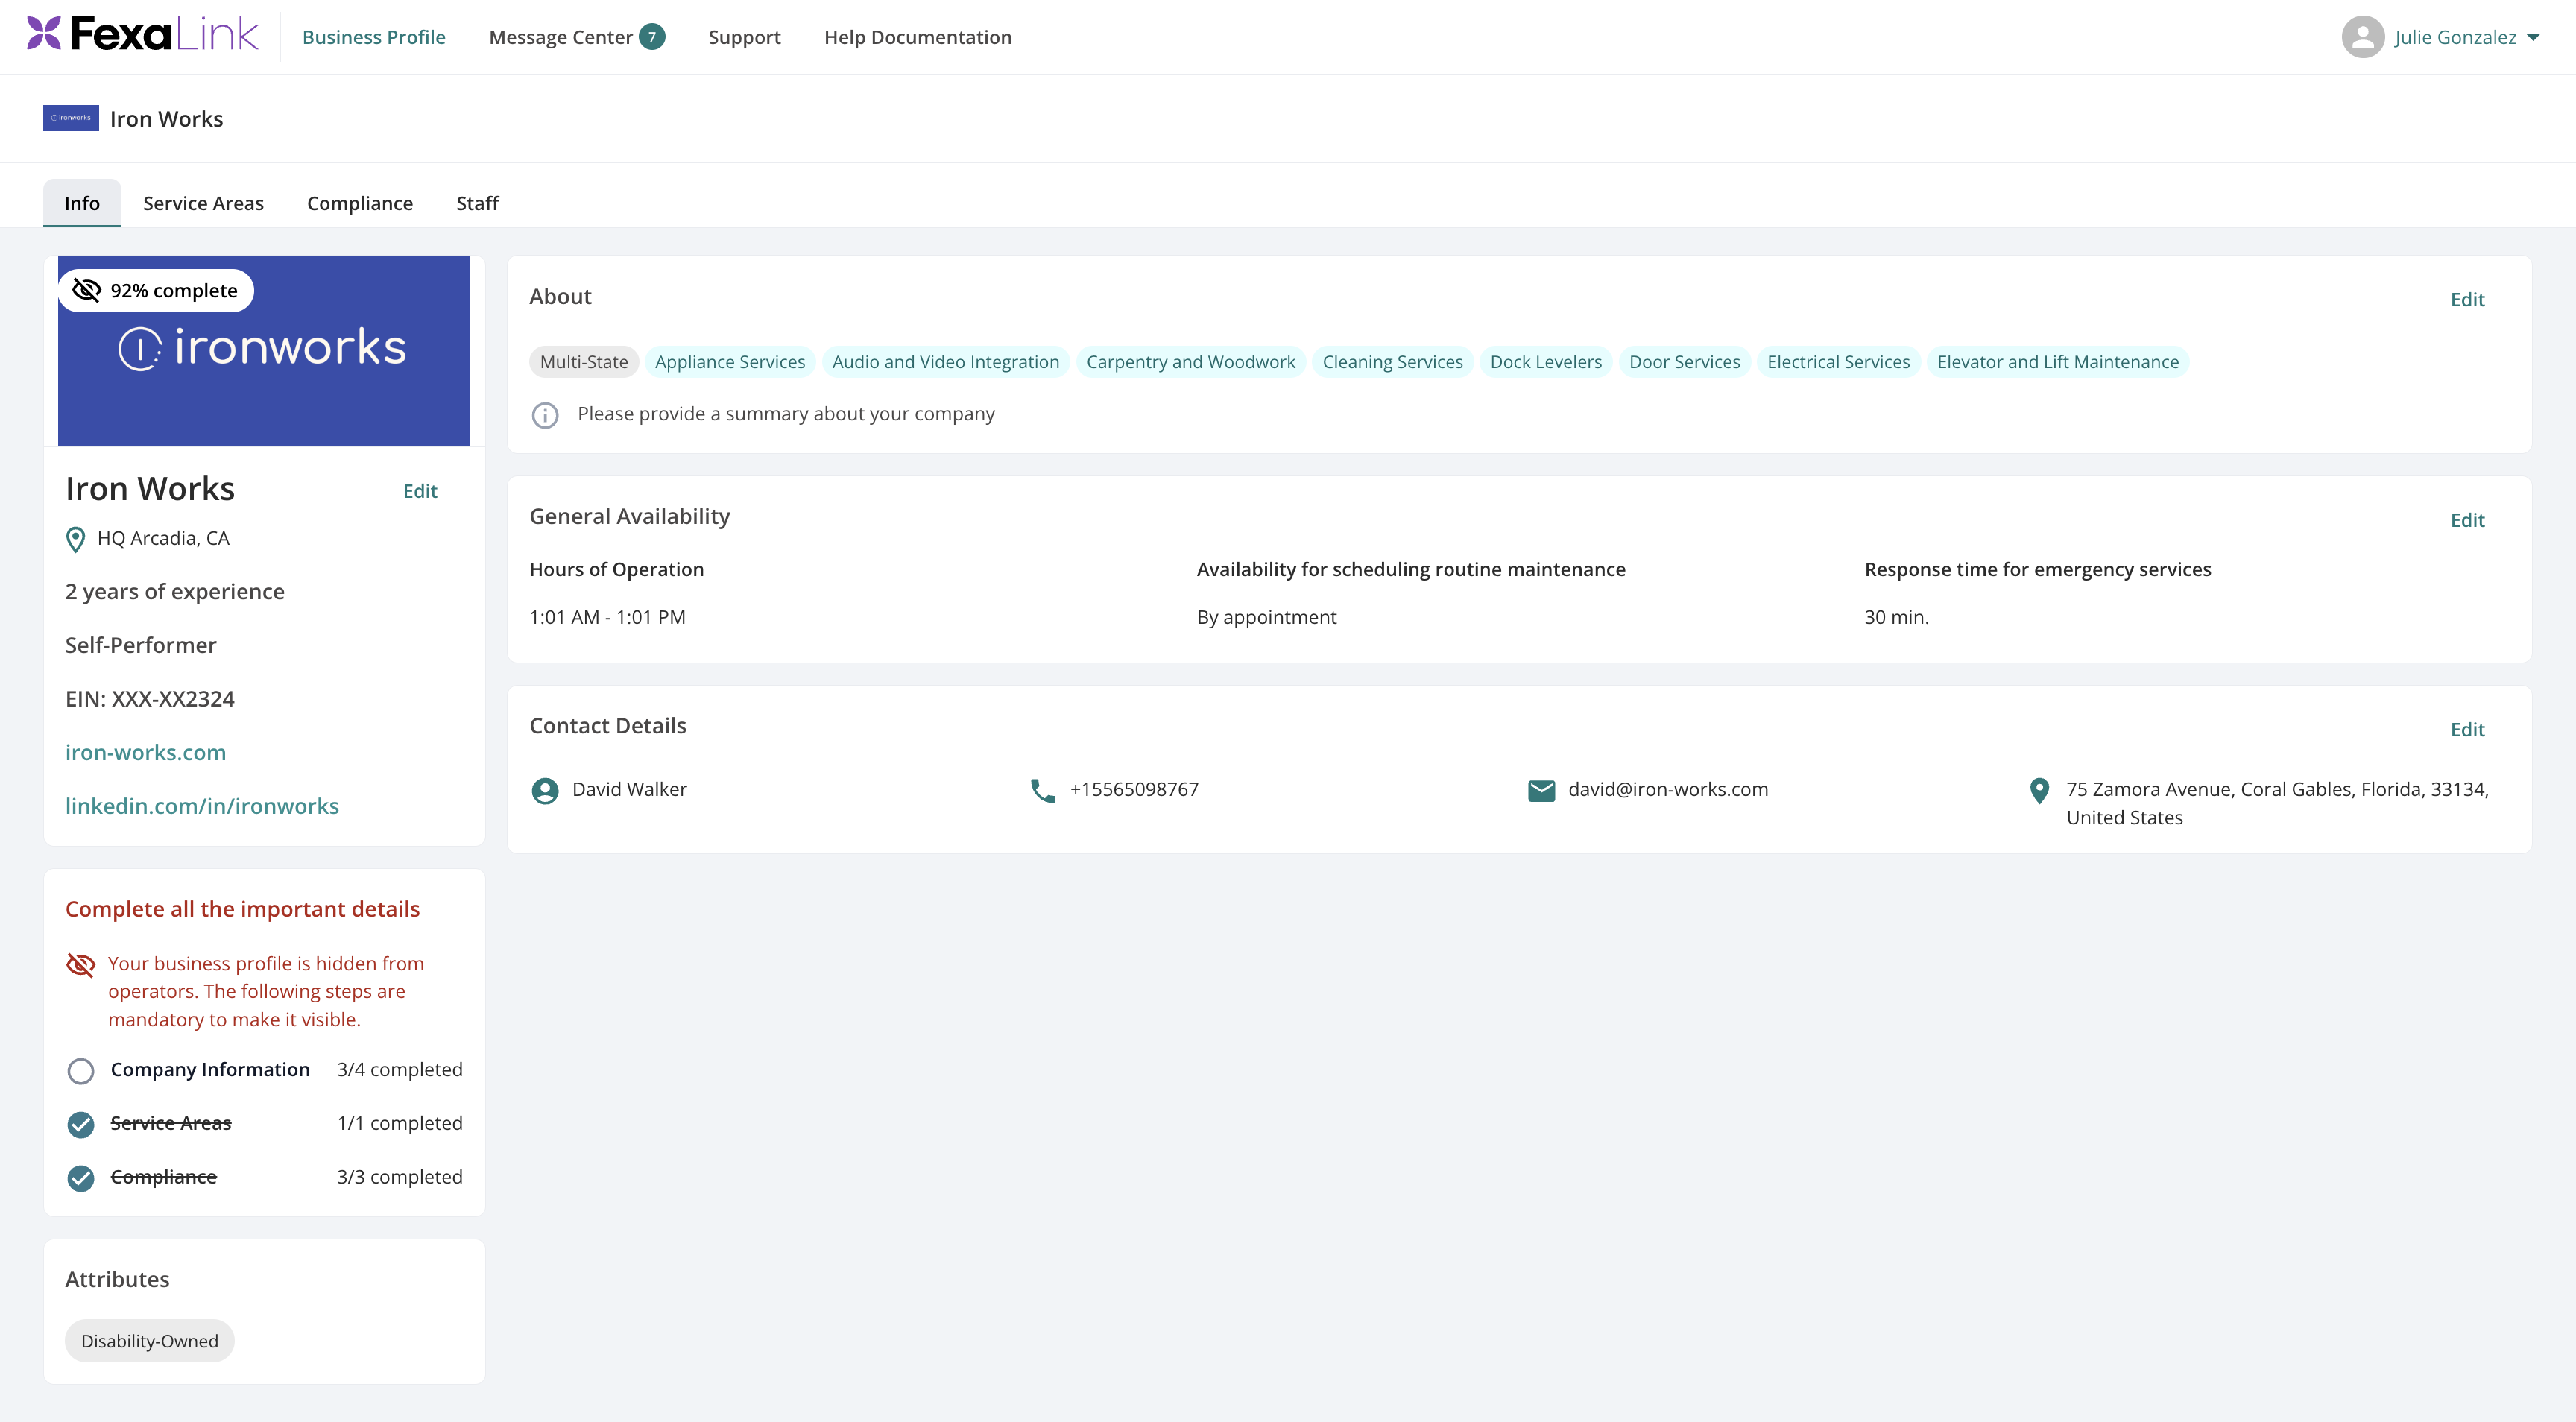Screen dimensions: 2576x1422
Task: Open linkedin.com/in/ironworks link
Action: click(x=202, y=806)
